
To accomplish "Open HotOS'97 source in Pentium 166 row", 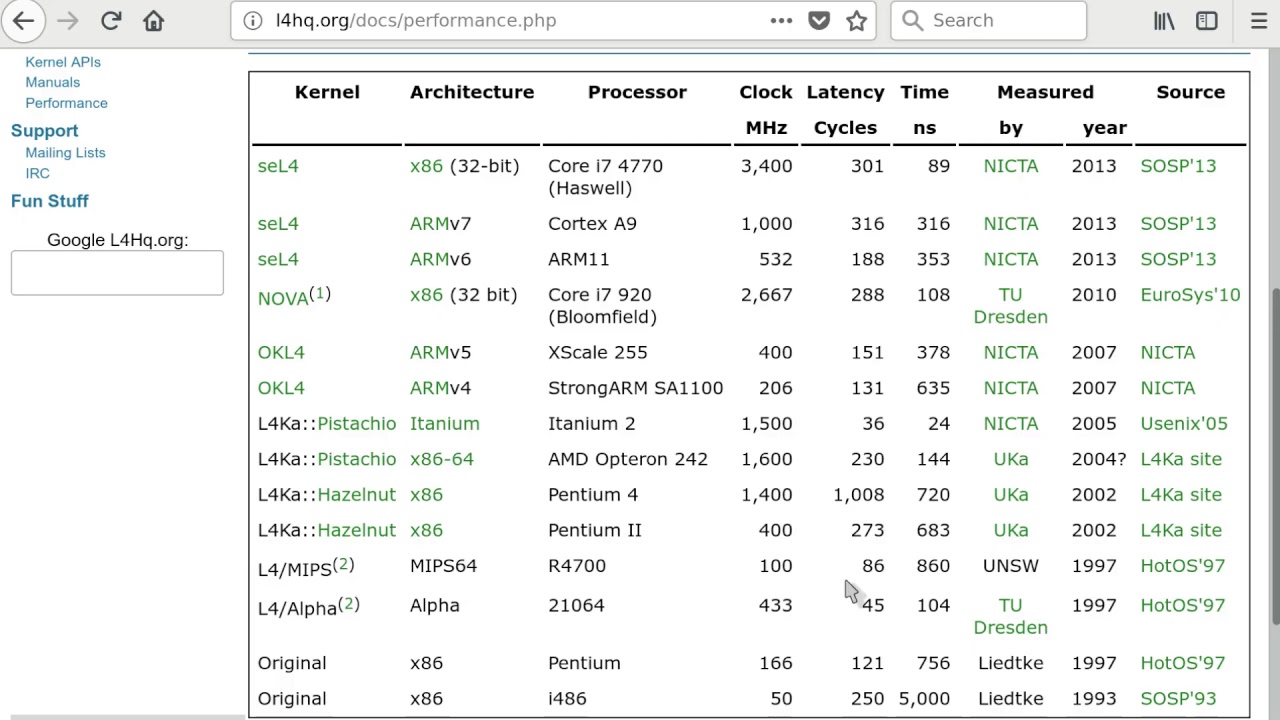I will pos(1182,663).
